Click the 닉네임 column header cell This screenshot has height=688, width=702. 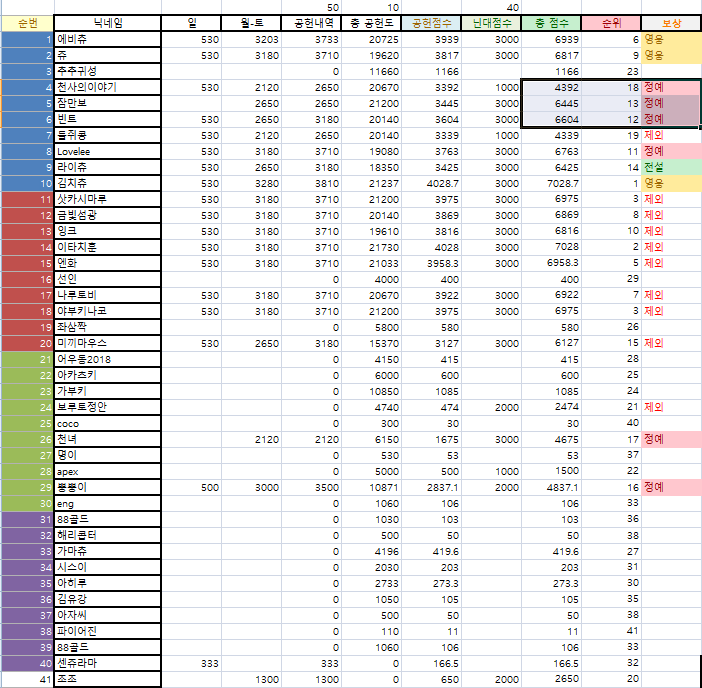click(107, 23)
